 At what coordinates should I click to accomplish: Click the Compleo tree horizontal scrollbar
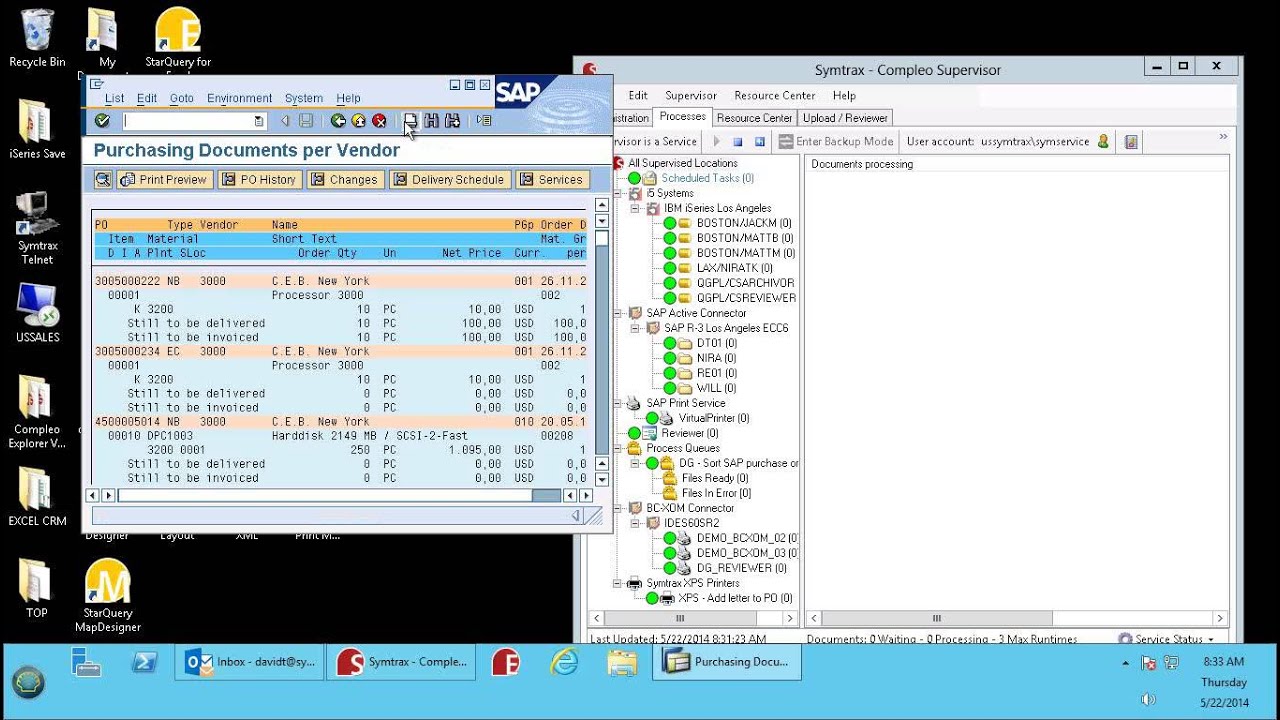coord(695,618)
